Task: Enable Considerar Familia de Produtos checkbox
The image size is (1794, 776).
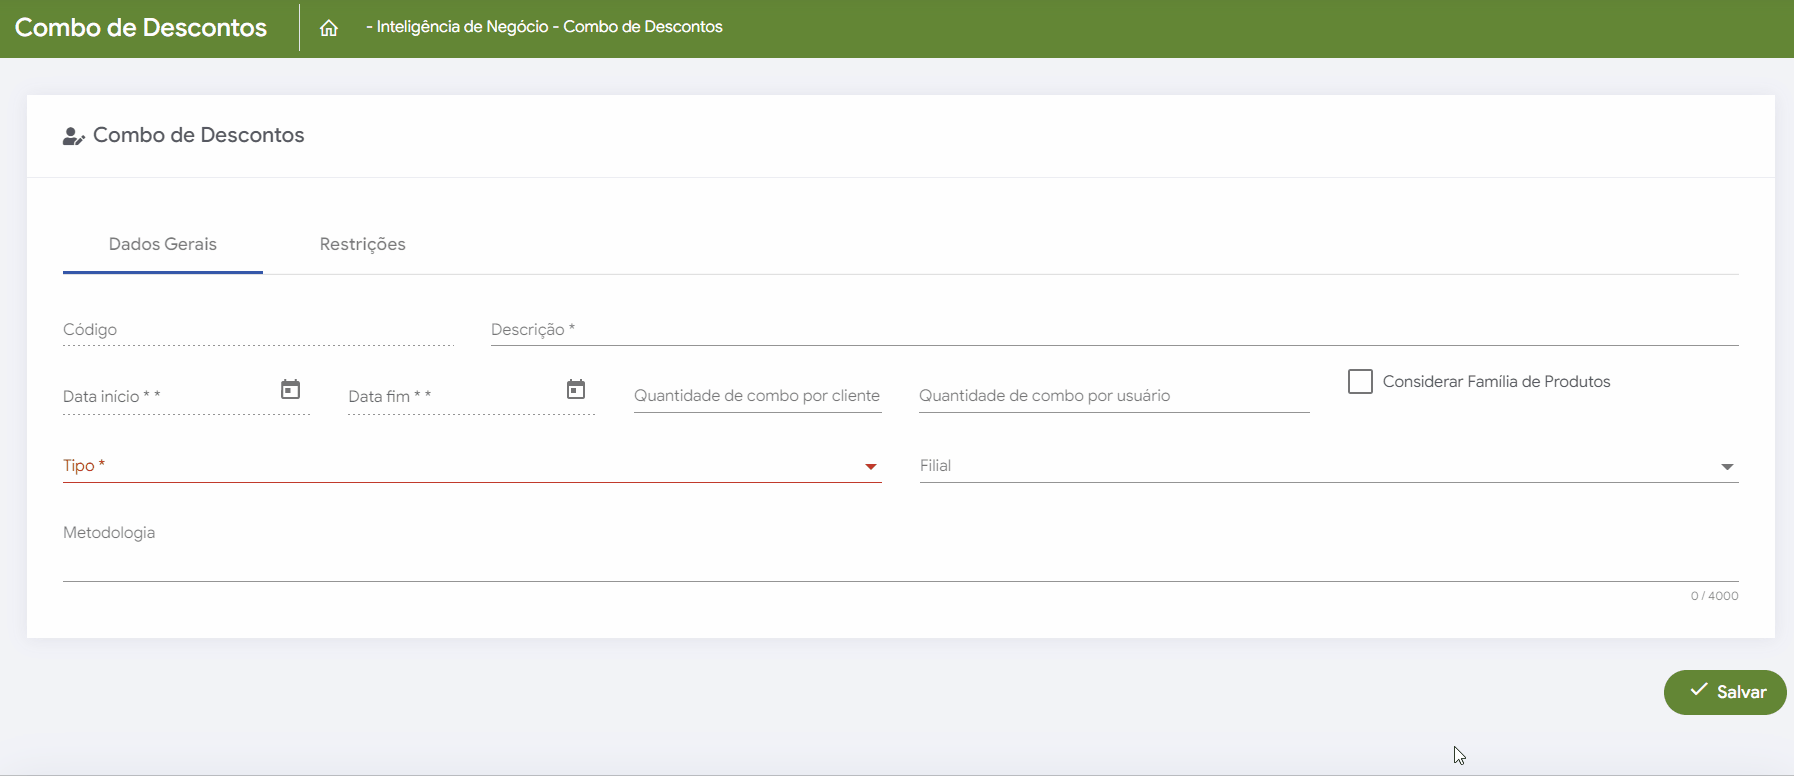Action: coord(1360,382)
